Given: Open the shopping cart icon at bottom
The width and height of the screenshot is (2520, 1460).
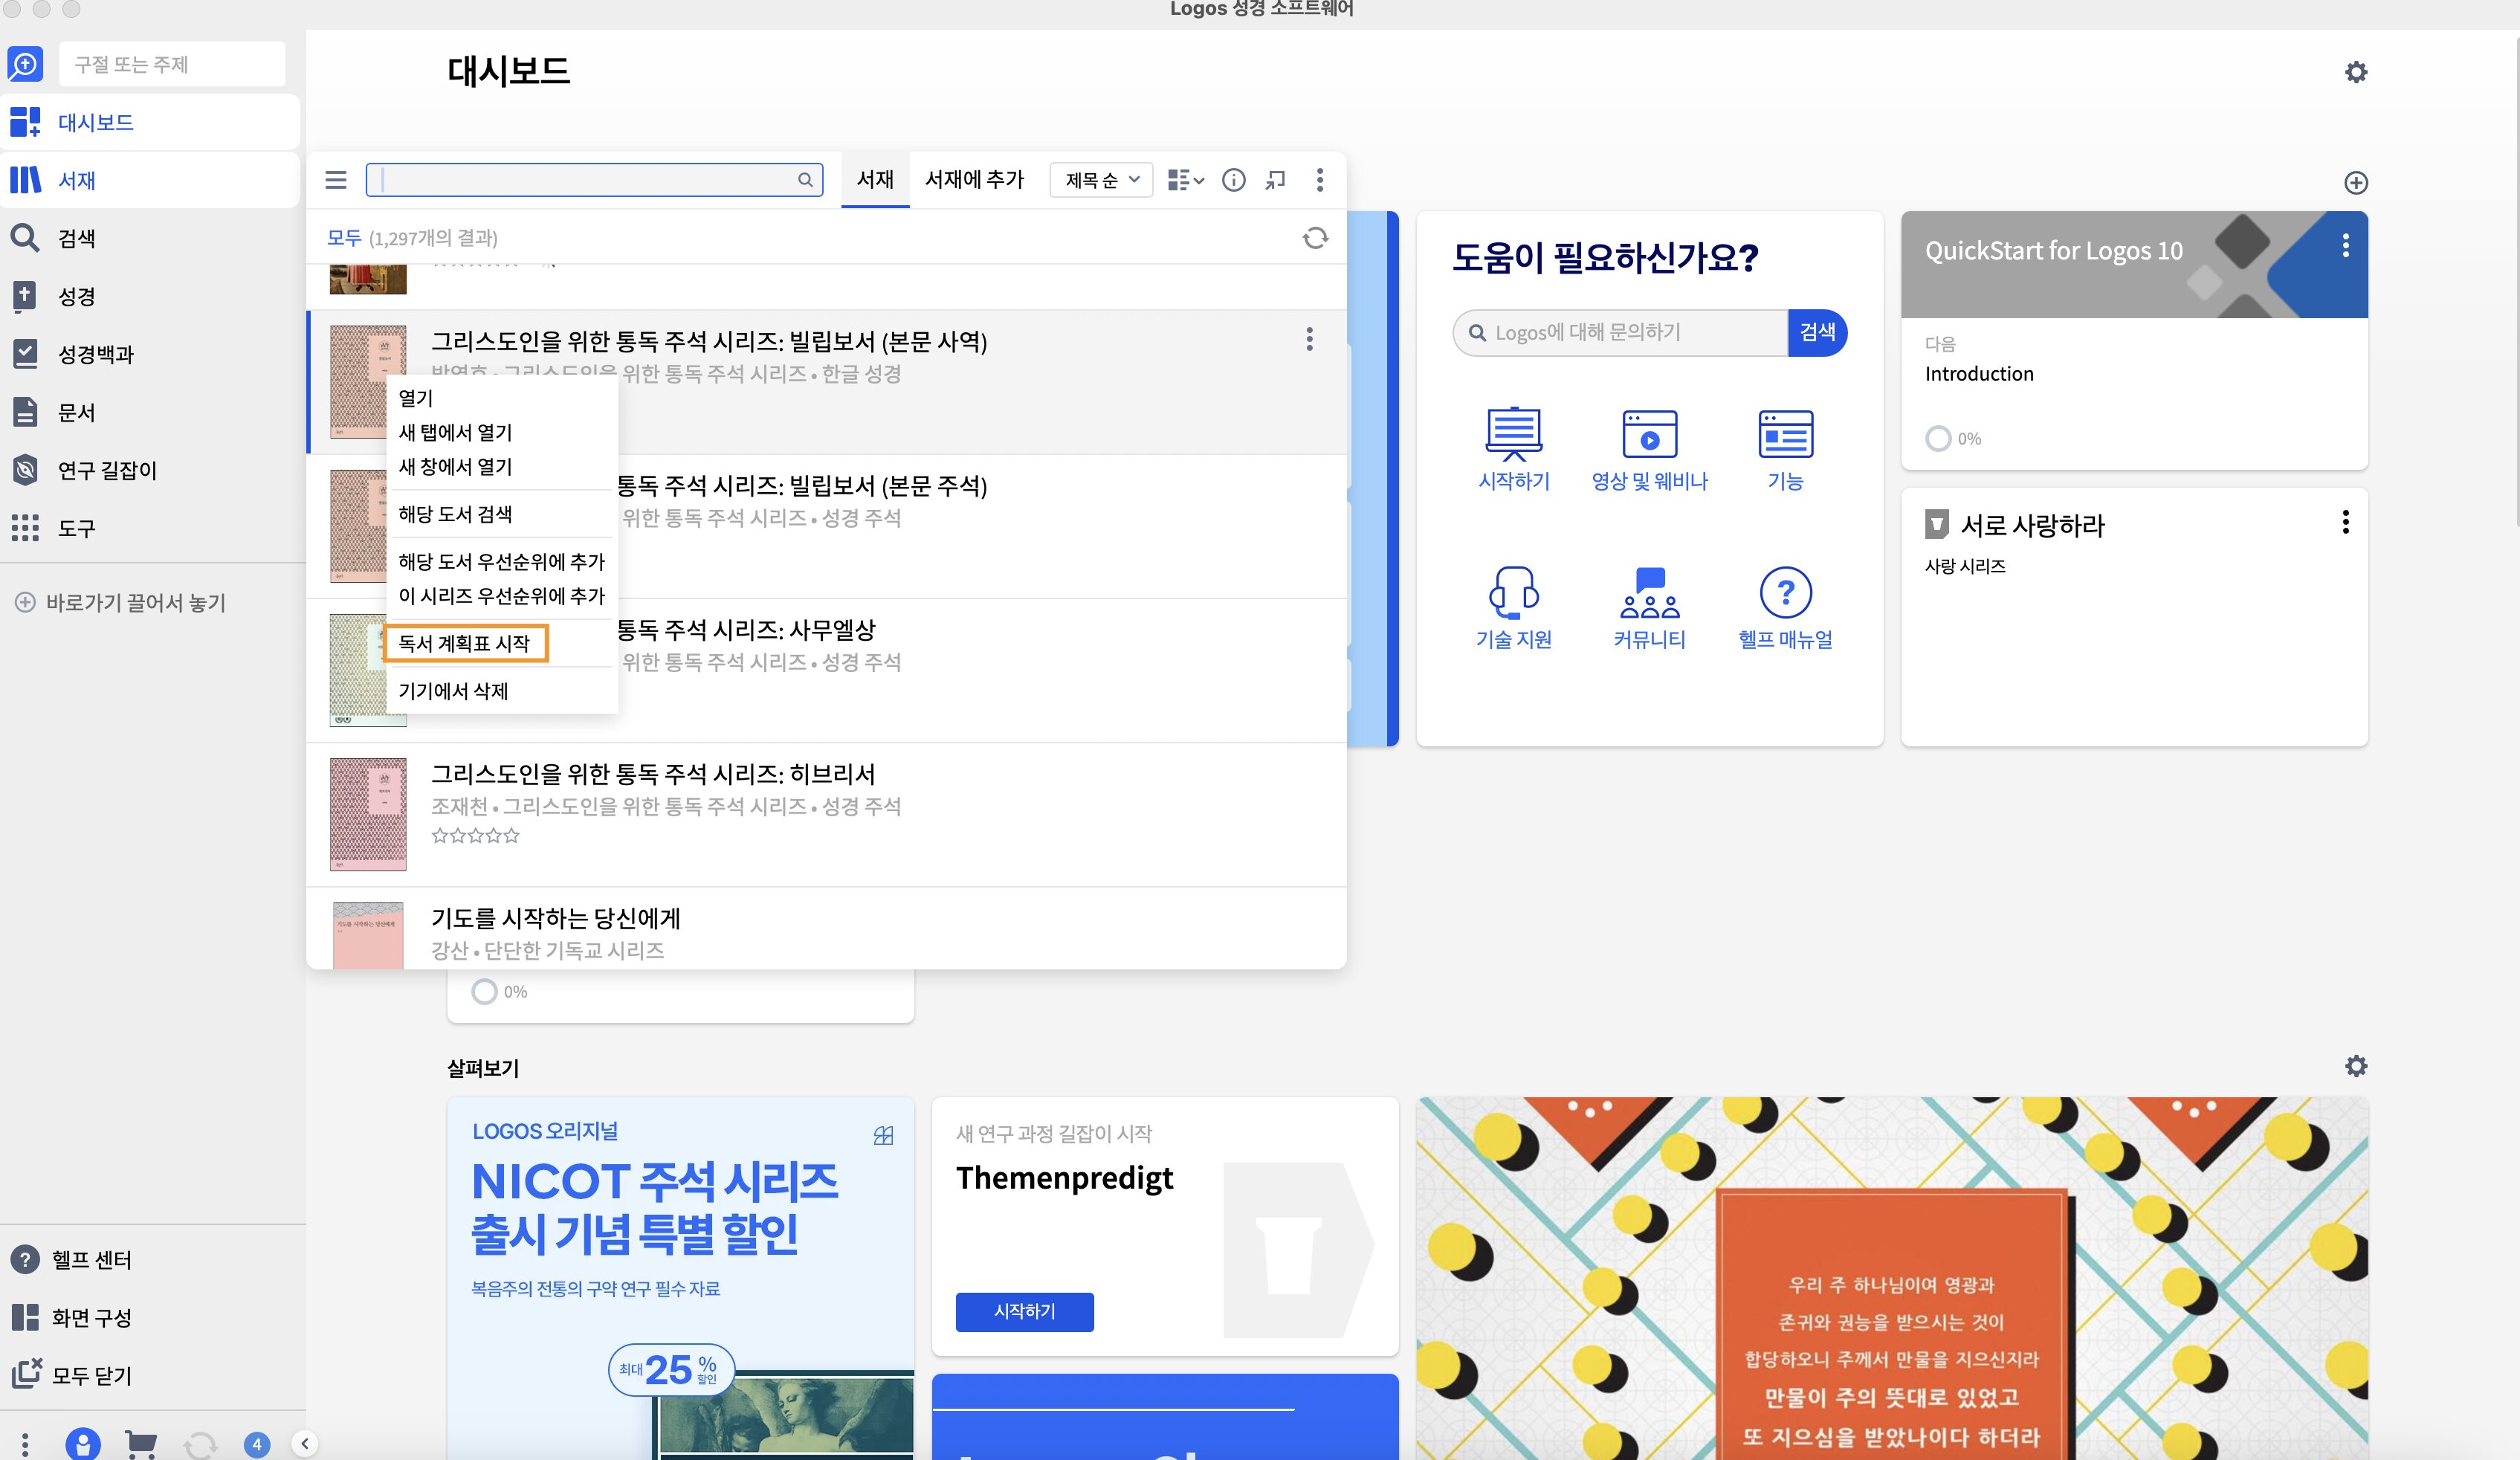Looking at the screenshot, I should click(141, 1444).
